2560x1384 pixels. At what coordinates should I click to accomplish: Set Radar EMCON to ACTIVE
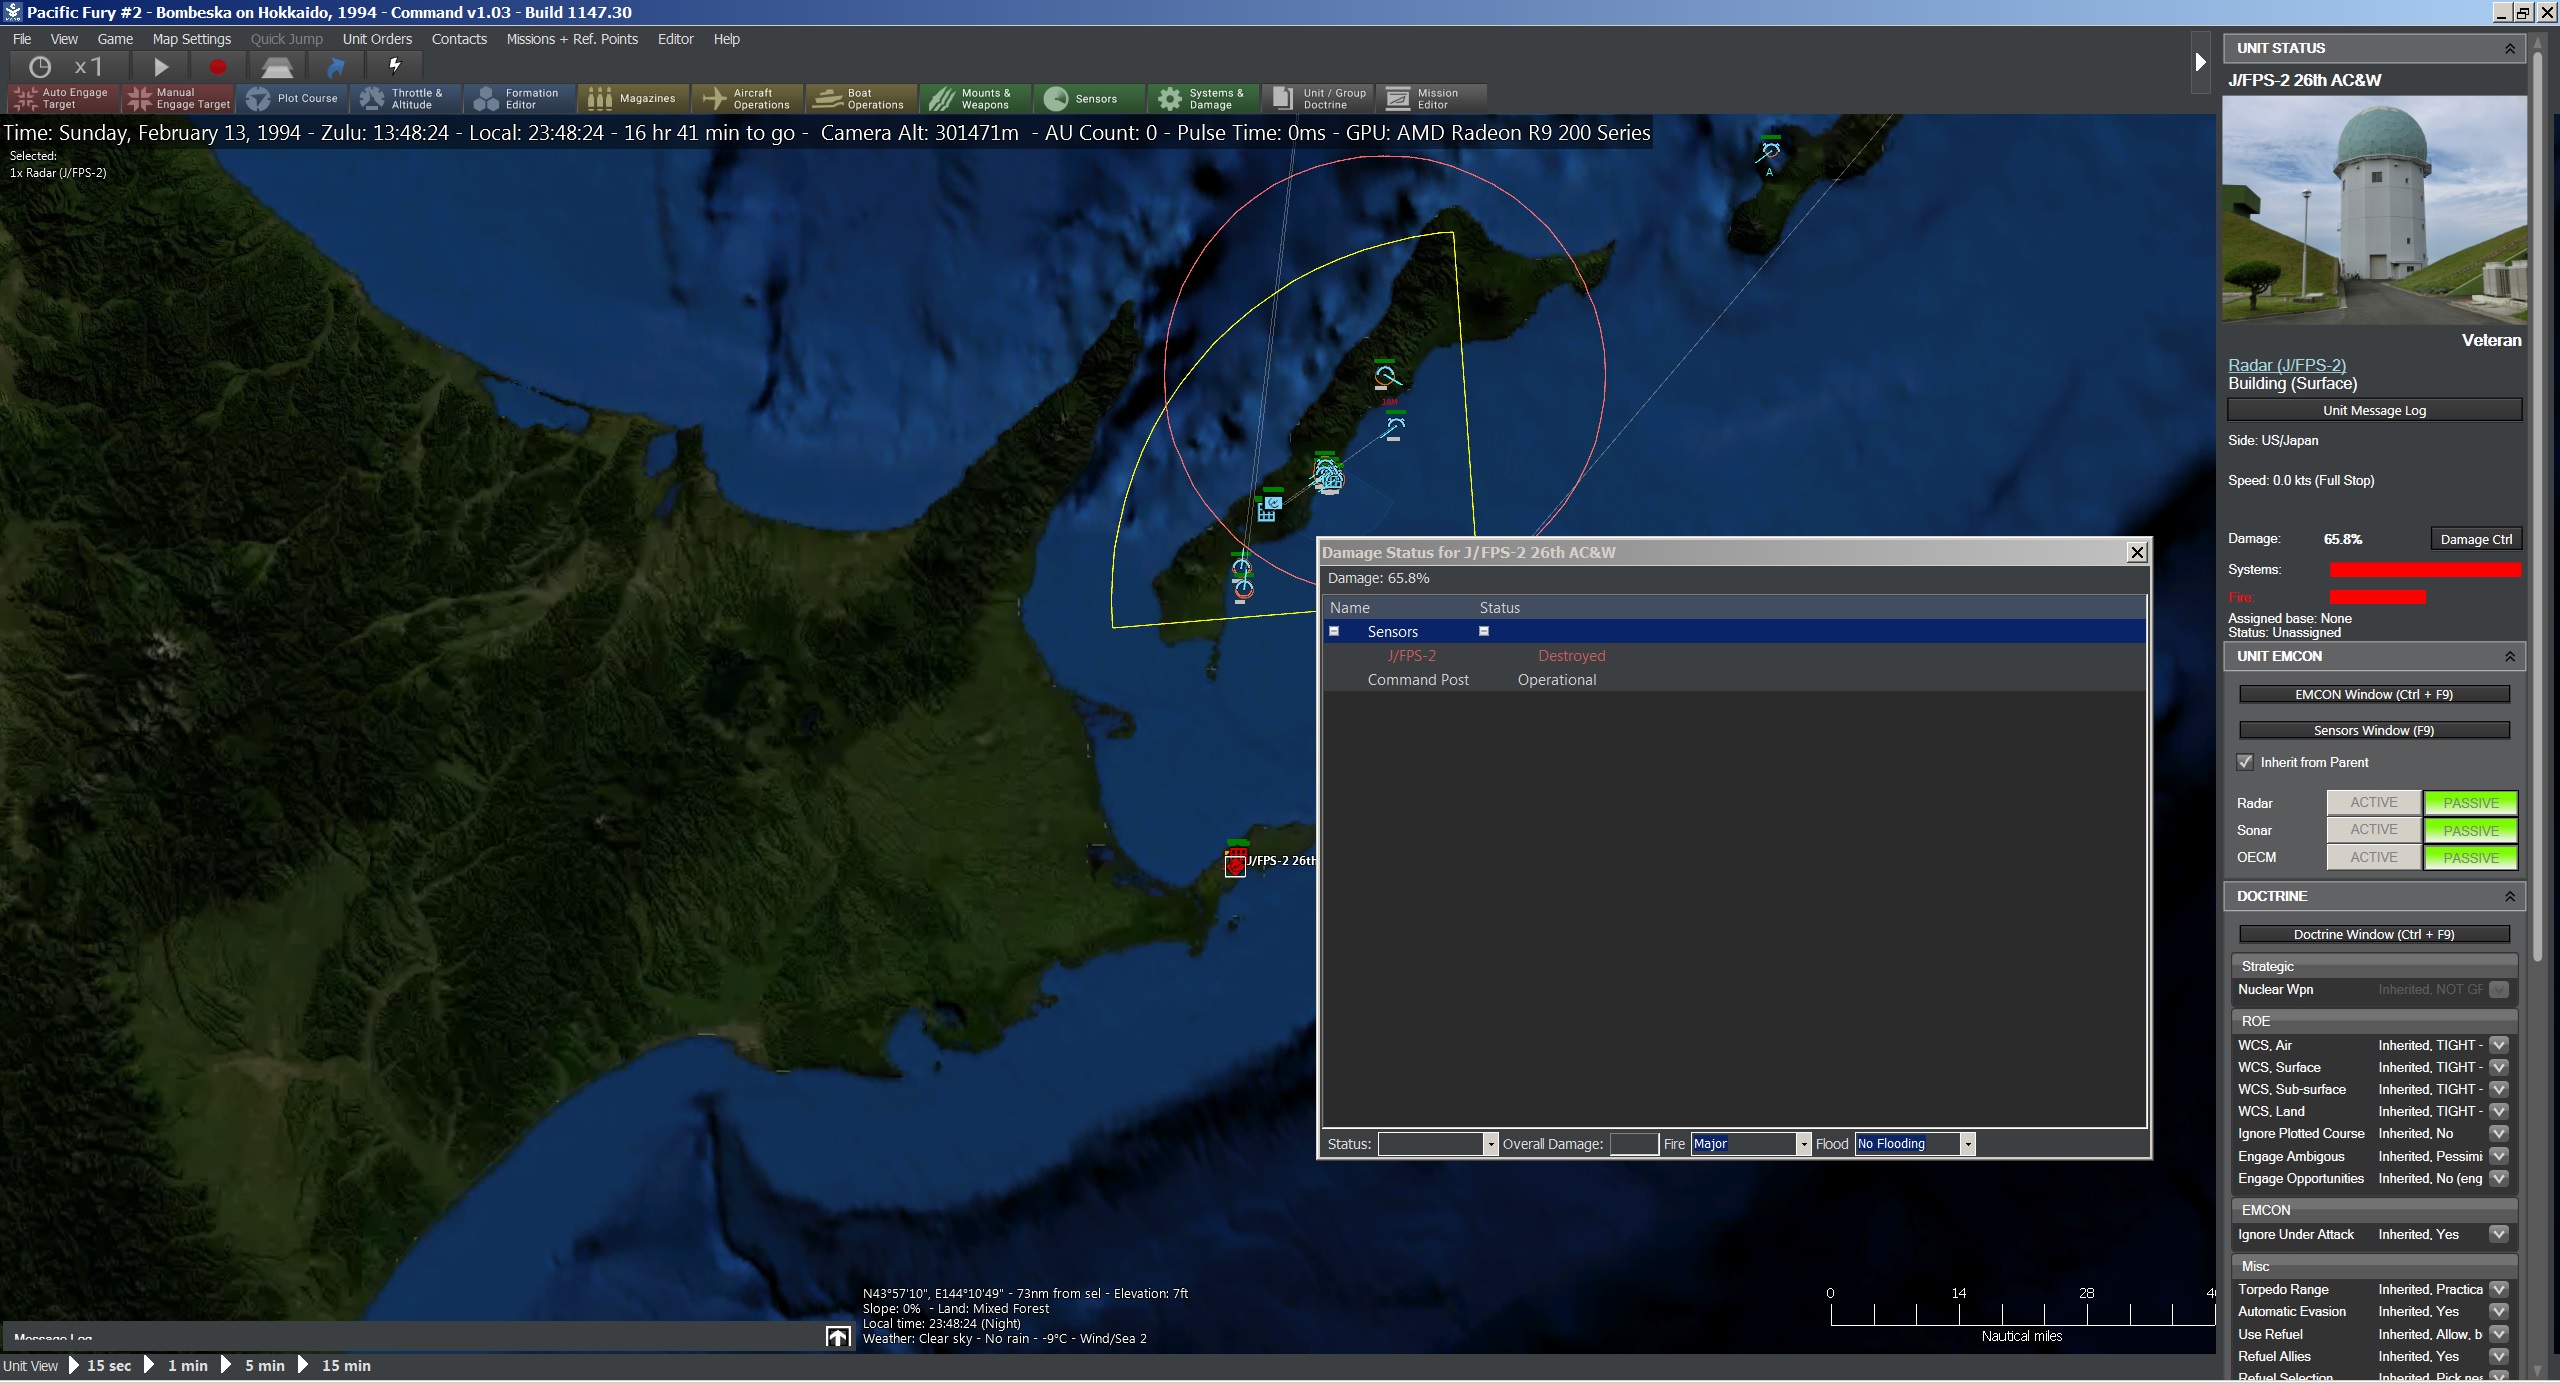[2373, 802]
